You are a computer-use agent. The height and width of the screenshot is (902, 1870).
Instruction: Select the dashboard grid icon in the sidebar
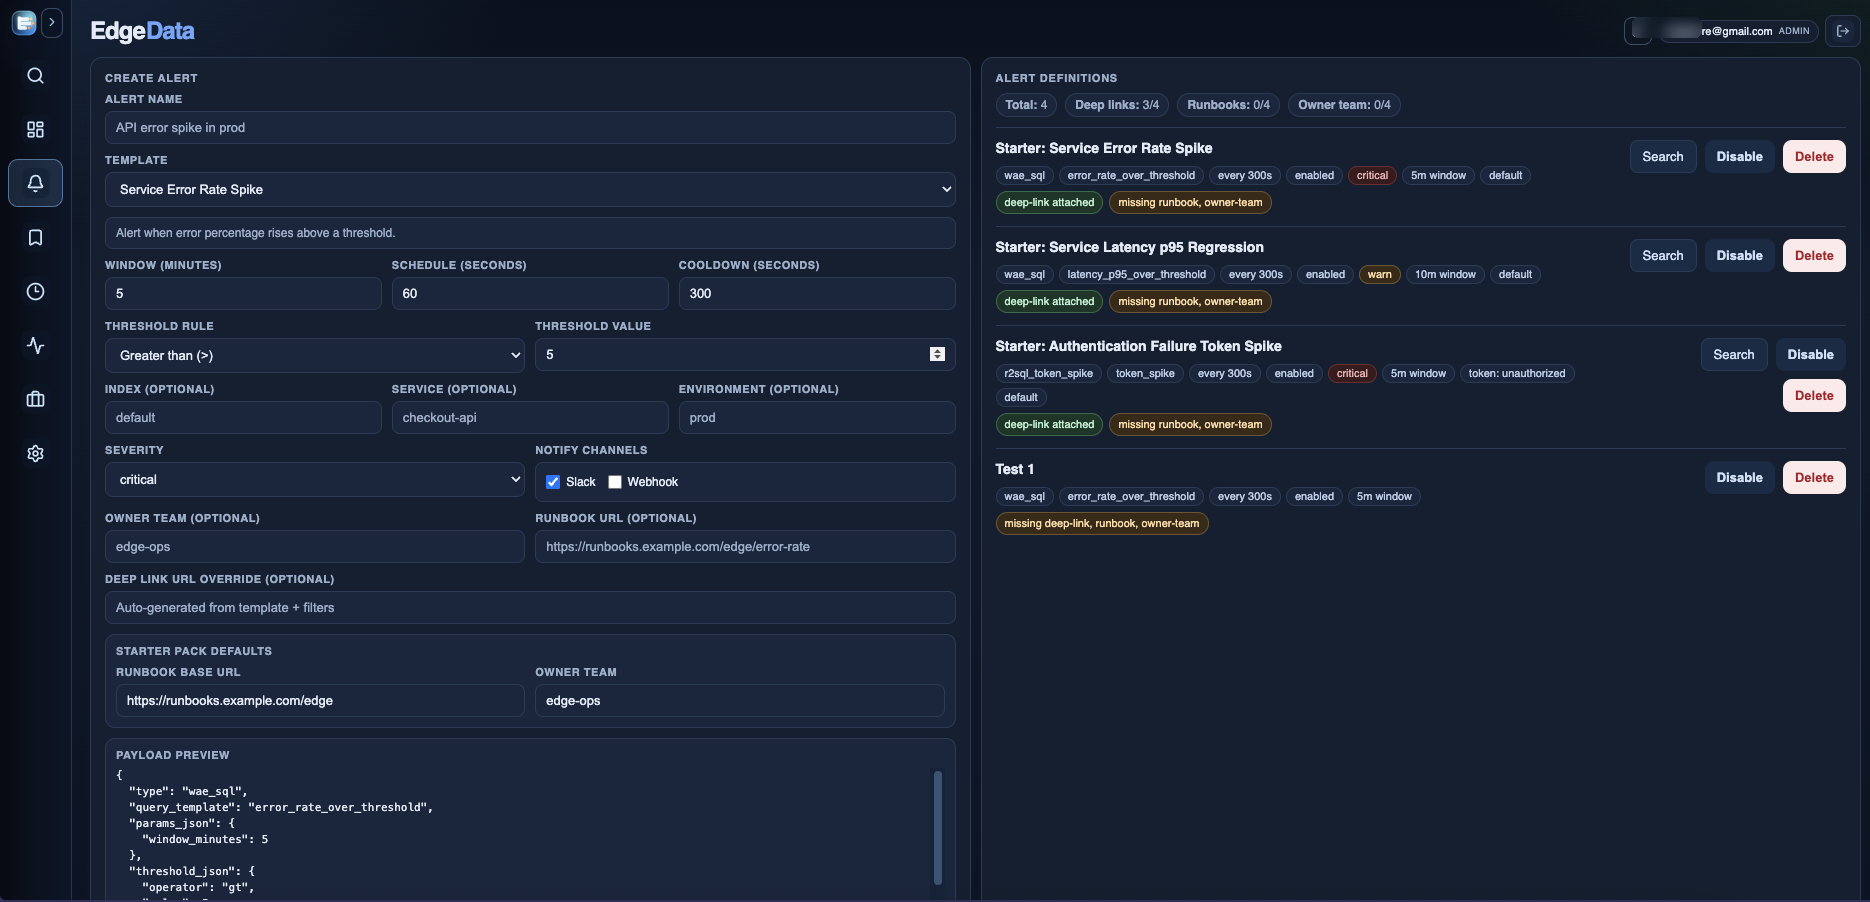point(35,129)
